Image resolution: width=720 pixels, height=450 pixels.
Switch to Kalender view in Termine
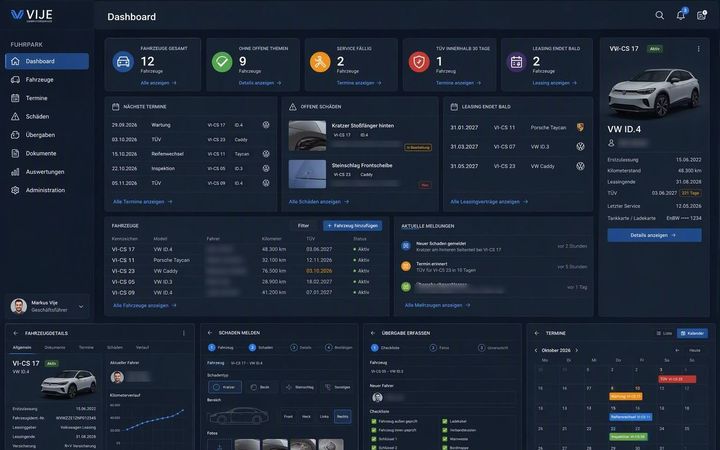coord(692,333)
